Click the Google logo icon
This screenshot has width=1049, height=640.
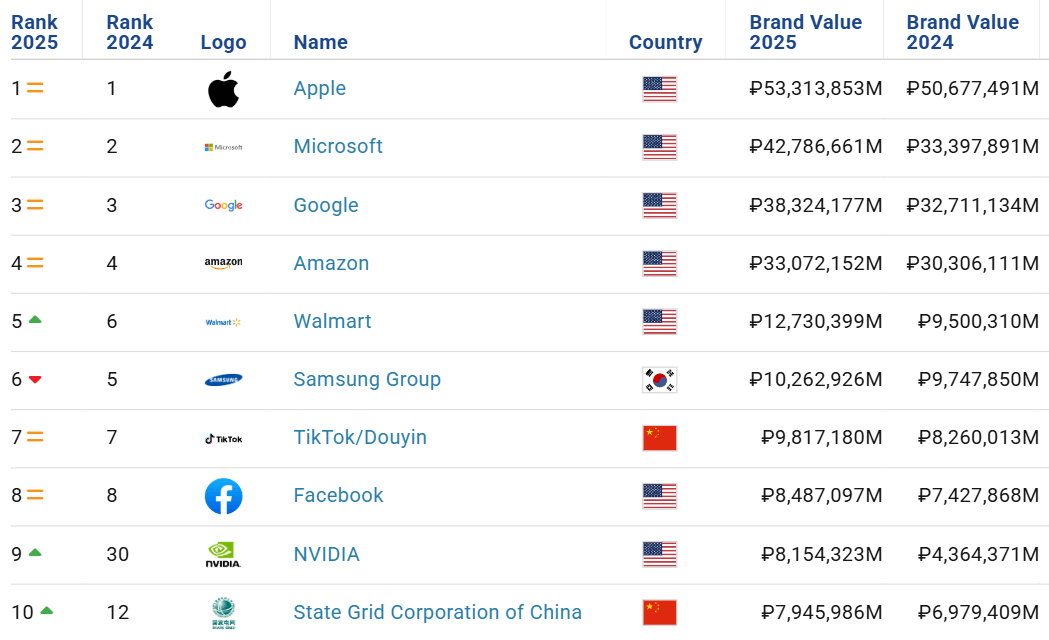223,205
